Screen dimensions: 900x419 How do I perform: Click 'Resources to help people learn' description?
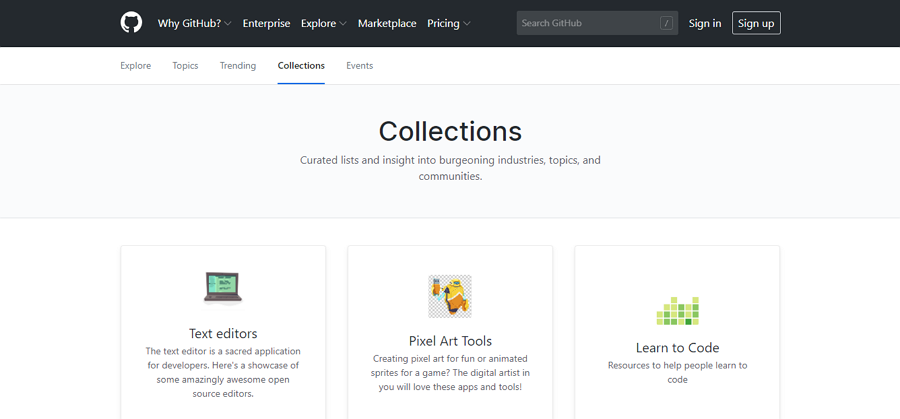click(x=677, y=373)
